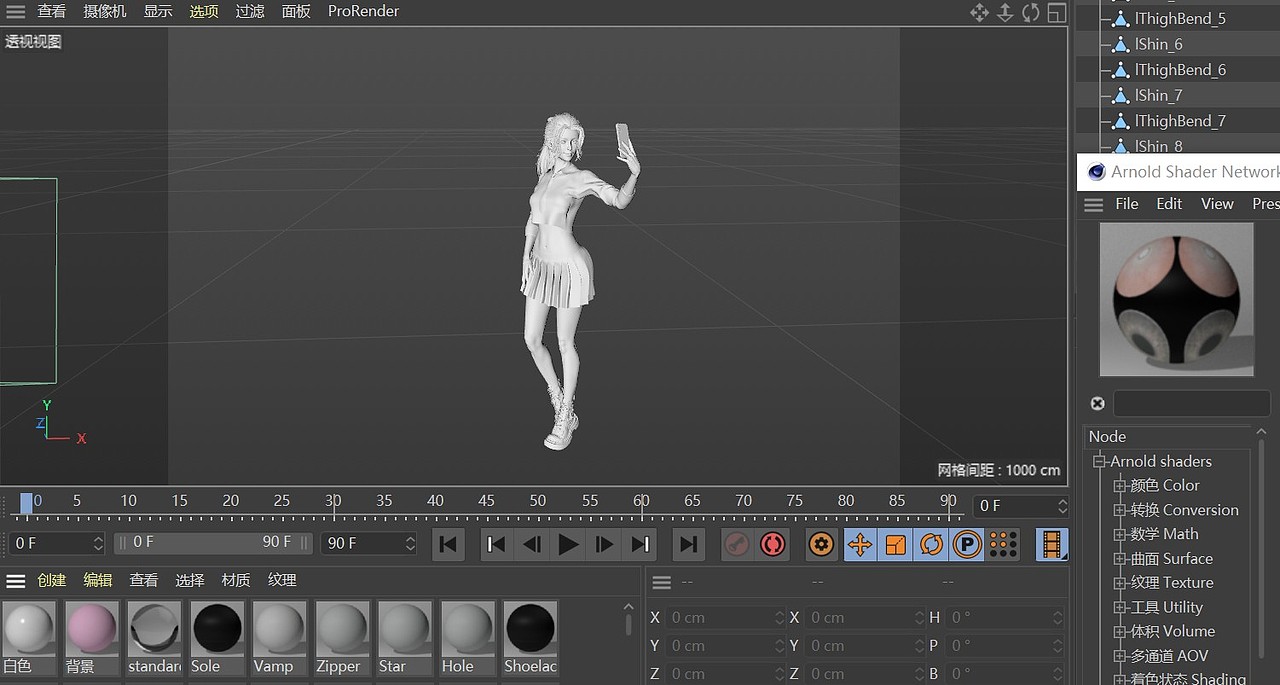The height and width of the screenshot is (685, 1280).
Task: Play the animation forwards
Action: point(568,544)
